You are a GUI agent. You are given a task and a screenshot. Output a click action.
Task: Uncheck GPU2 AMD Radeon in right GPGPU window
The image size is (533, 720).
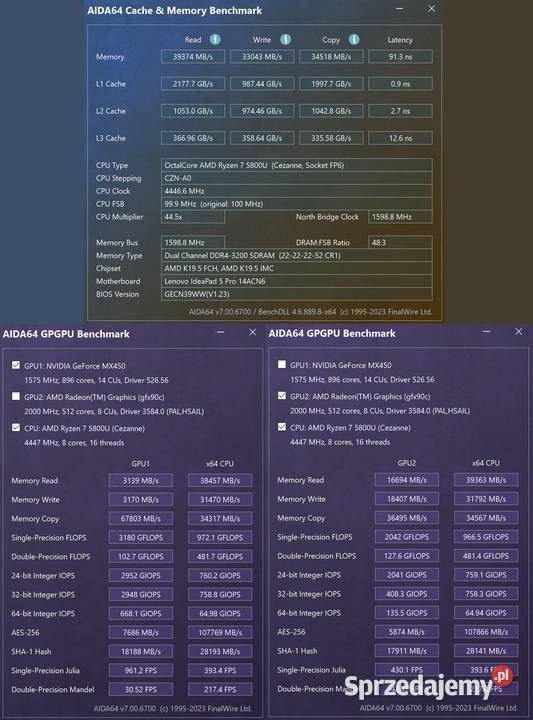point(282,396)
